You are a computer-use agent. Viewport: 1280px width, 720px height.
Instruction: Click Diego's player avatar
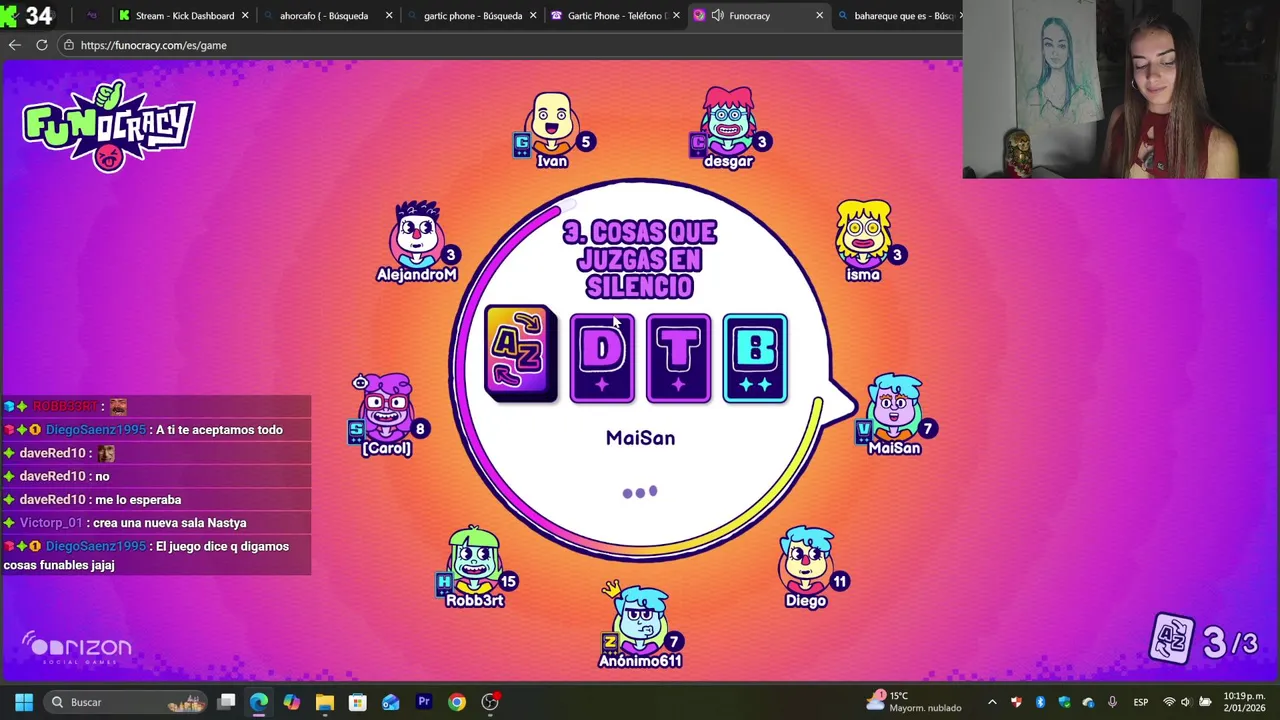pyautogui.click(x=806, y=560)
